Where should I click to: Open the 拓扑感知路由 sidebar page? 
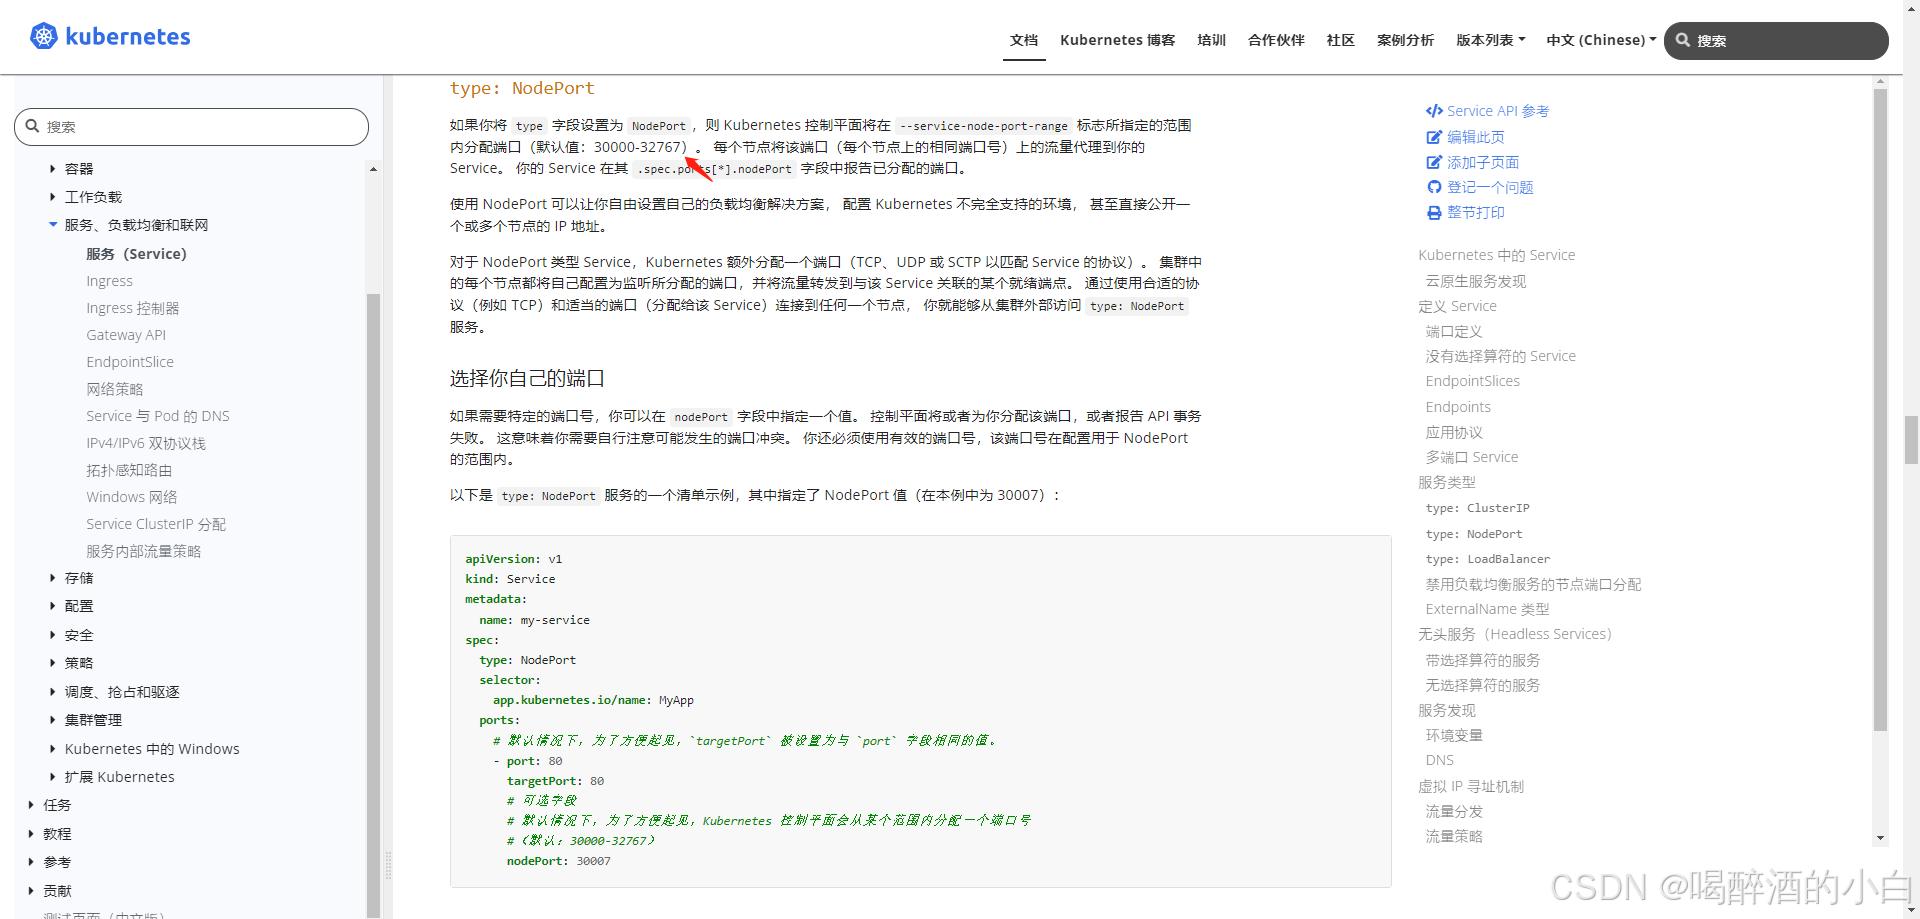click(129, 470)
